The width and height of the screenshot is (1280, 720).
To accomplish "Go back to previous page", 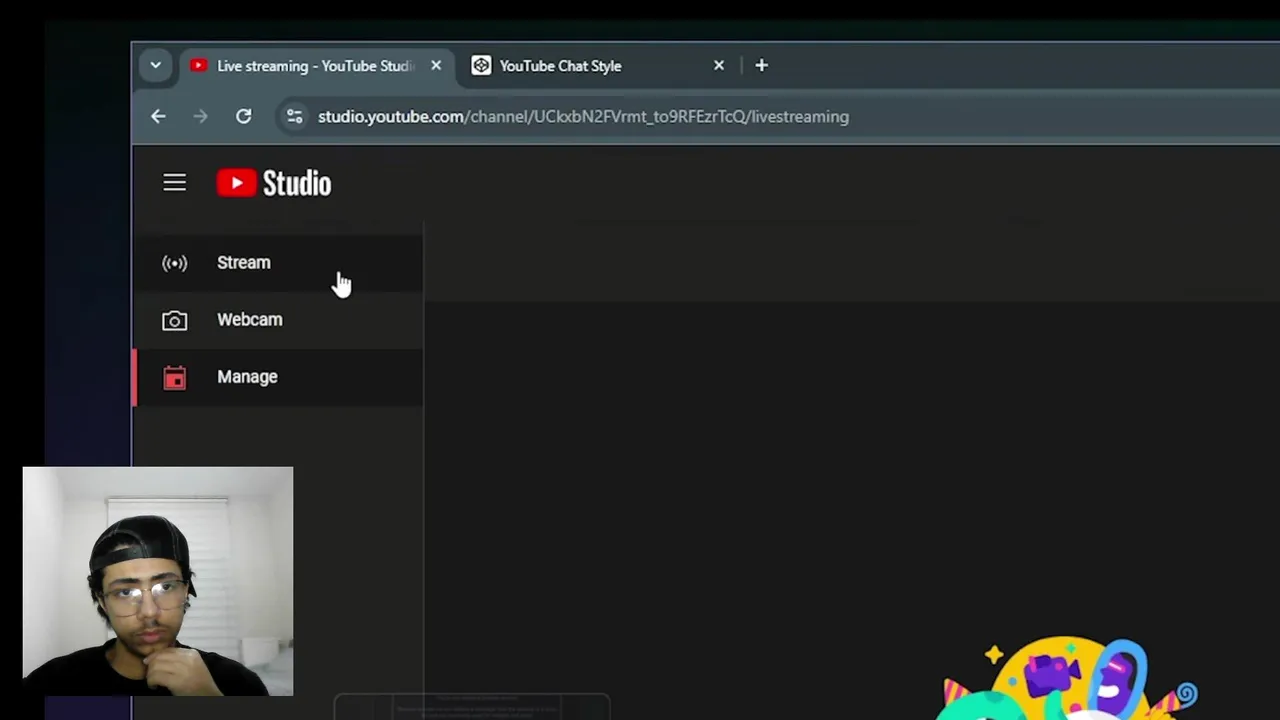I will pos(158,117).
